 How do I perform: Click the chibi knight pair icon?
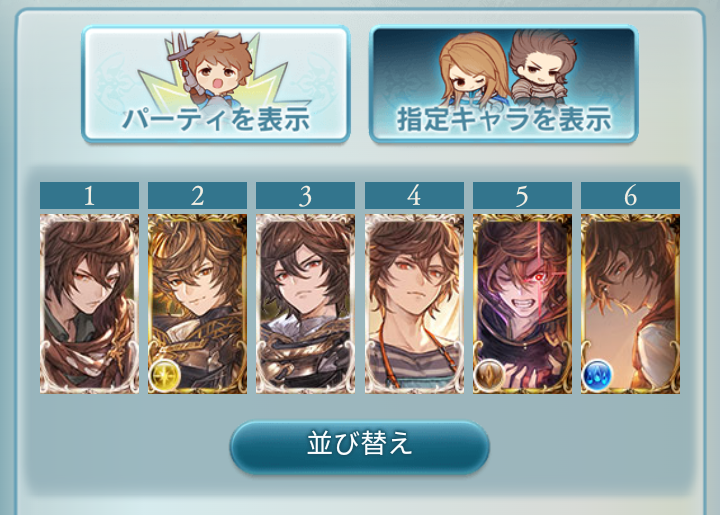pos(508,69)
